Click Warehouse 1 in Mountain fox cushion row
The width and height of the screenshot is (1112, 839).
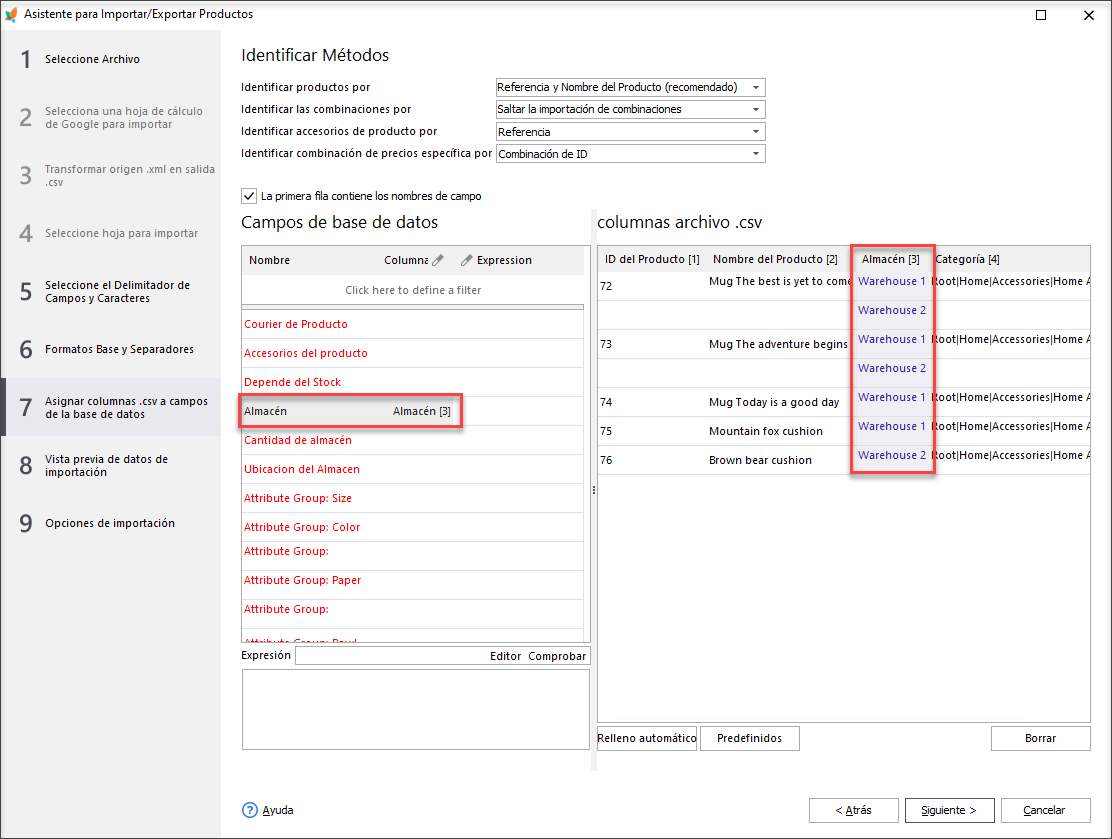891,426
